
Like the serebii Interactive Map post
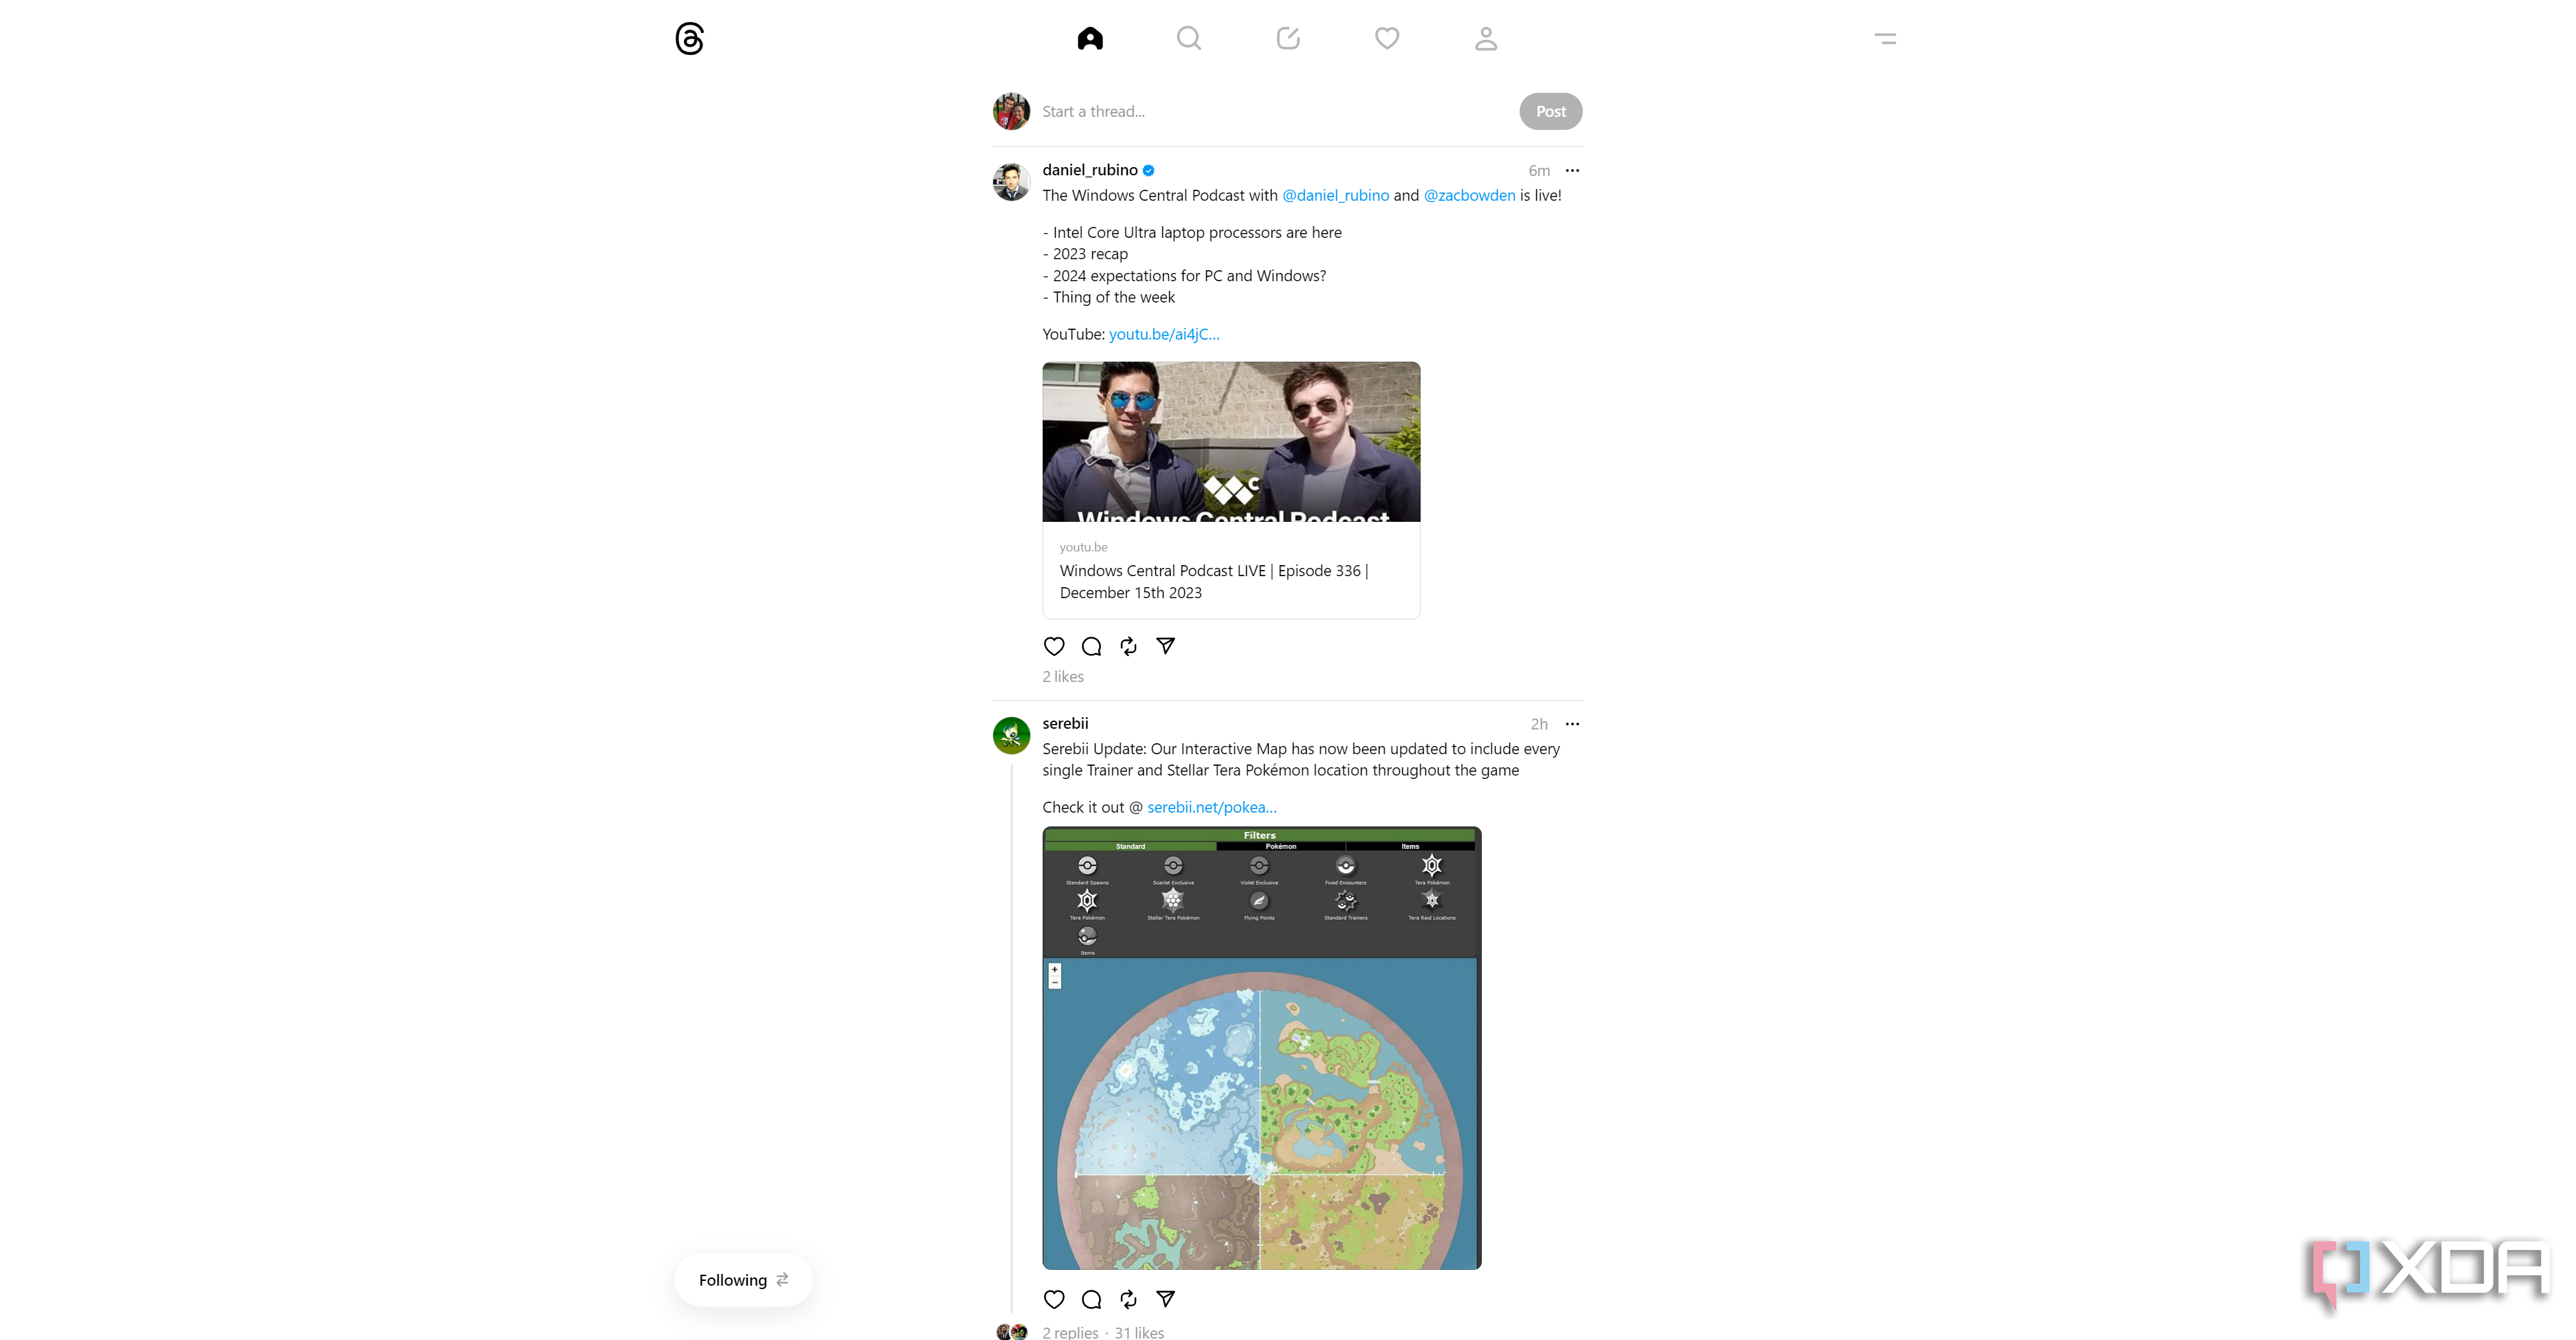pyautogui.click(x=1054, y=1299)
